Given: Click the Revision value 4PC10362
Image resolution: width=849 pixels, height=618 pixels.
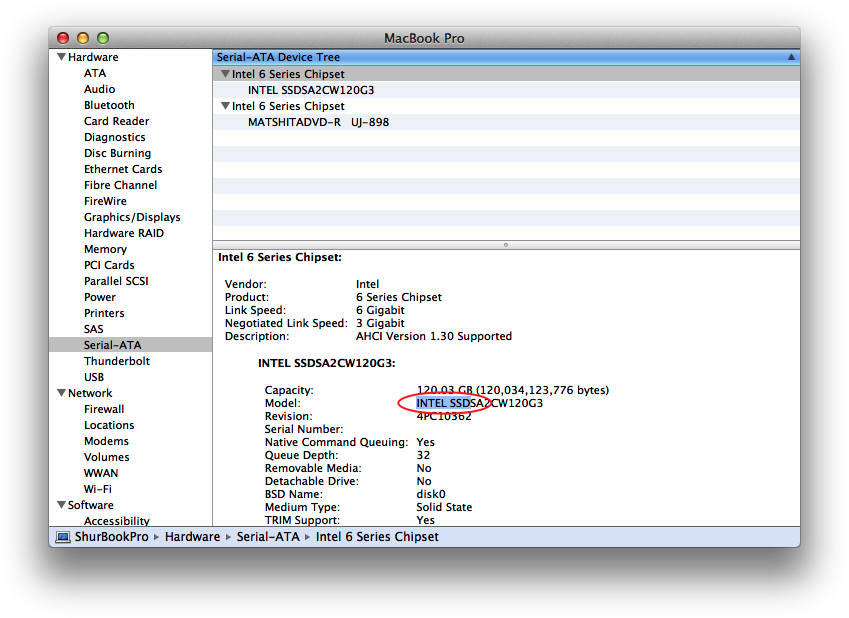Looking at the screenshot, I should 443,416.
